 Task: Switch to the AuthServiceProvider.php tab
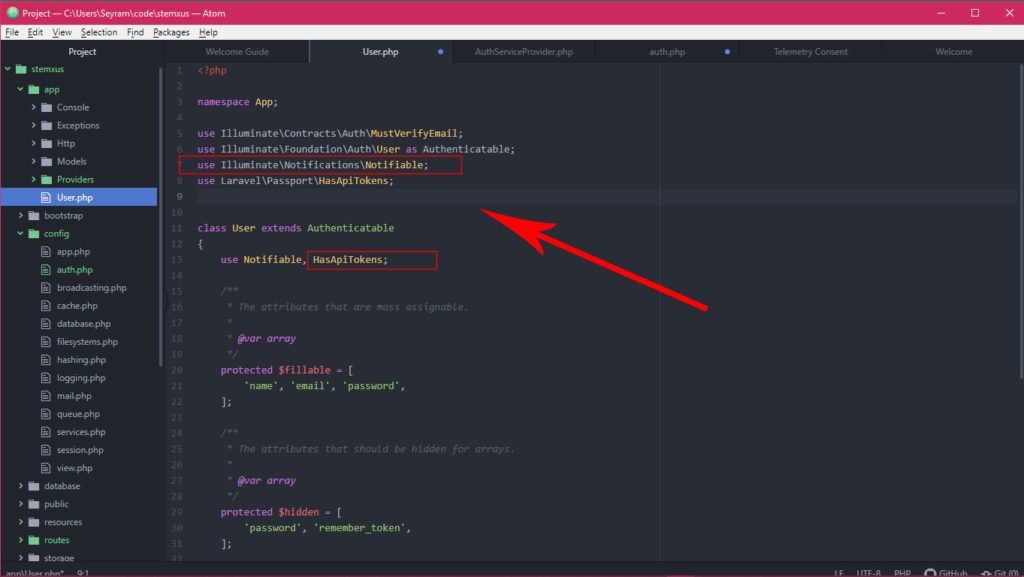(x=524, y=52)
